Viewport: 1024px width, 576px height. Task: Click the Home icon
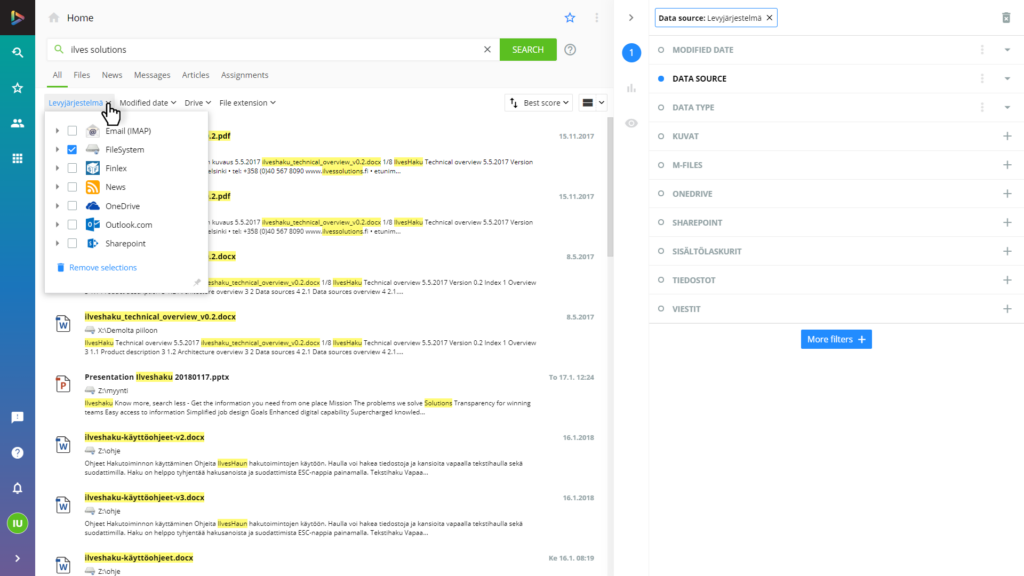tap(54, 18)
